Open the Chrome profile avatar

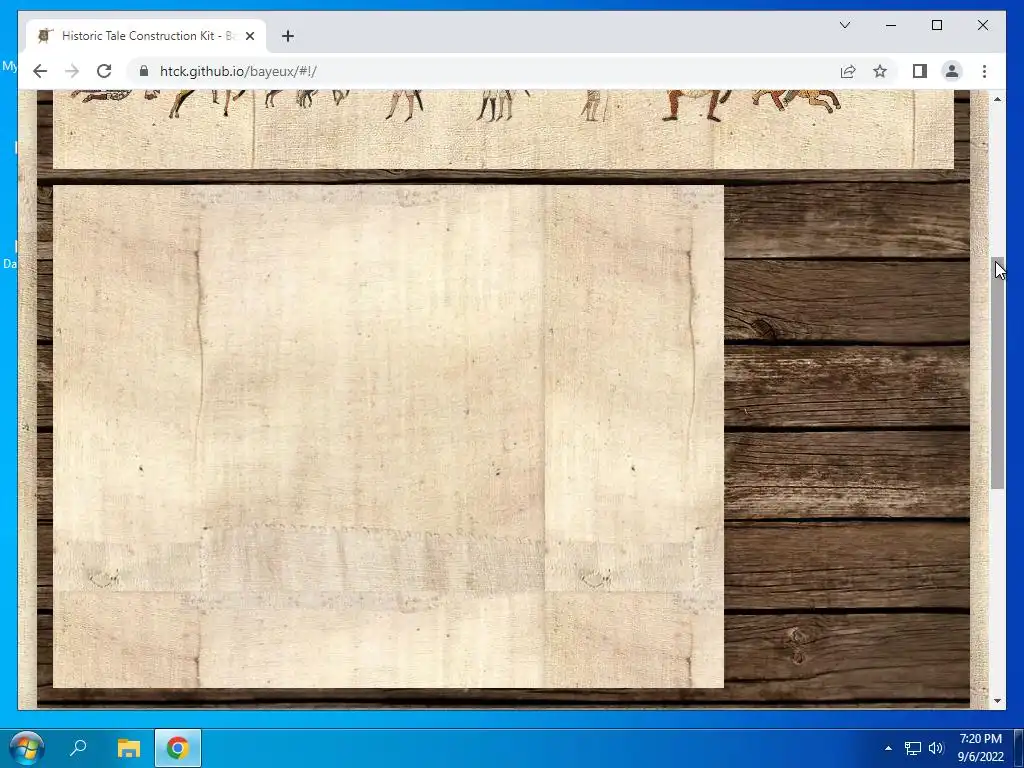point(952,71)
